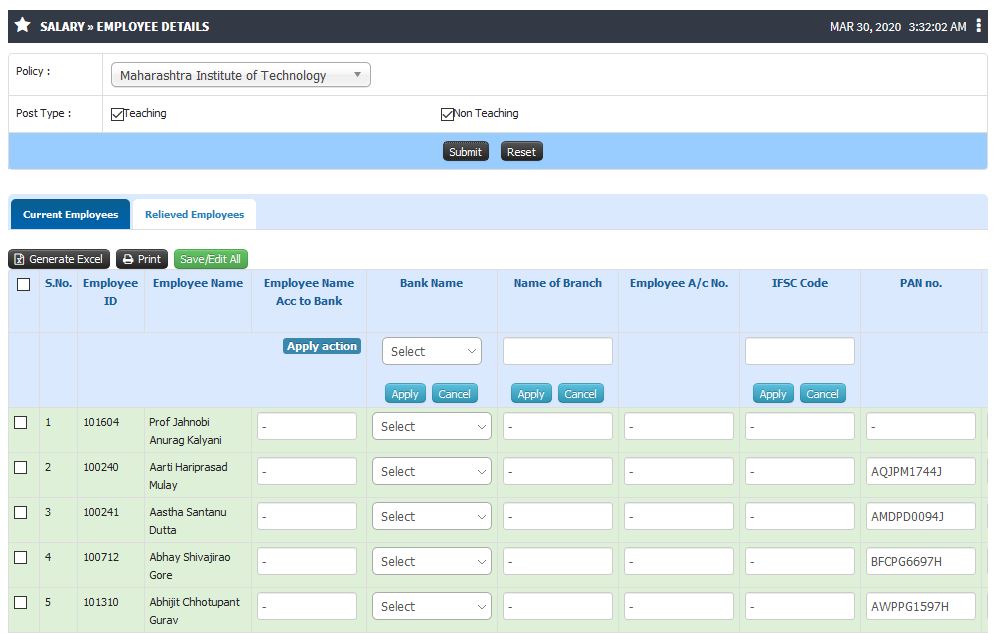995x633 pixels.
Task: Select checkbox for Aarti Hariprasad Mulay
Action: click(x=21, y=467)
